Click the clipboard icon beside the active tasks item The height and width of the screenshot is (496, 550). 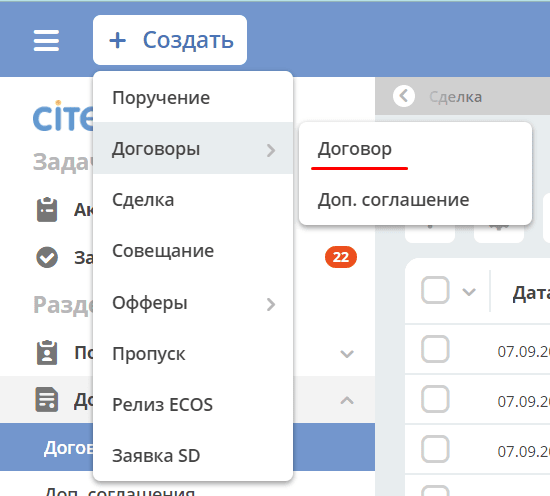click(47, 210)
